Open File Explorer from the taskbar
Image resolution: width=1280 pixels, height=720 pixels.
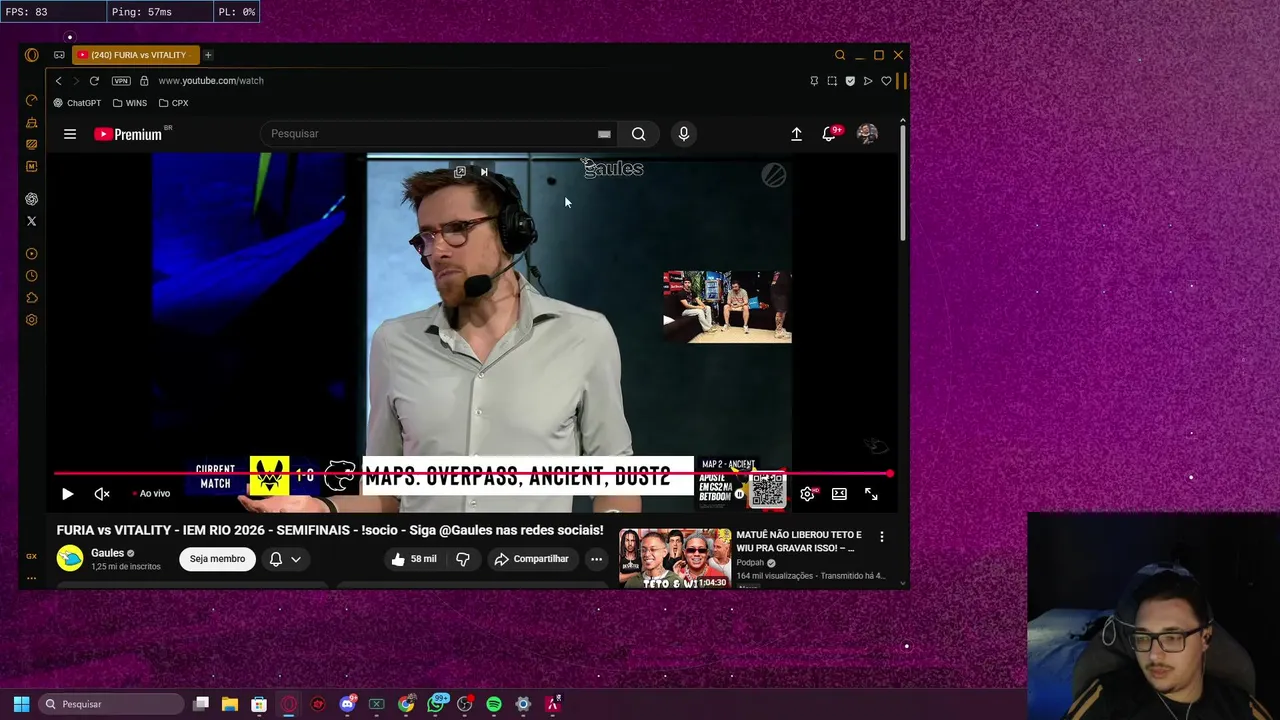click(229, 704)
